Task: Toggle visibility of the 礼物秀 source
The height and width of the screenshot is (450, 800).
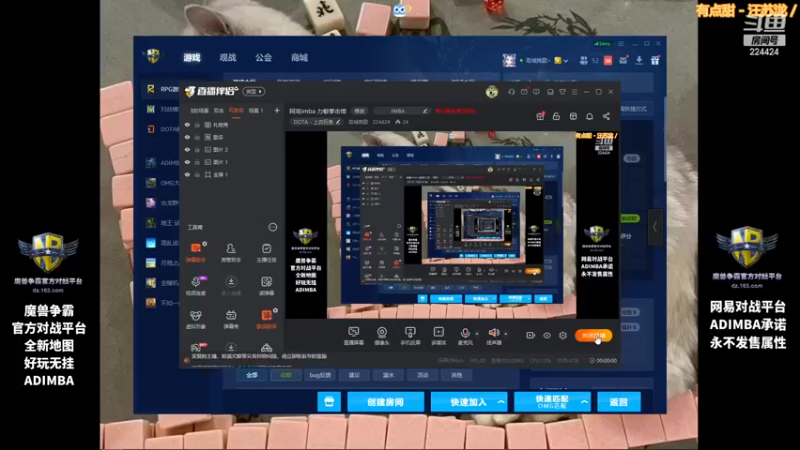Action: click(x=187, y=125)
